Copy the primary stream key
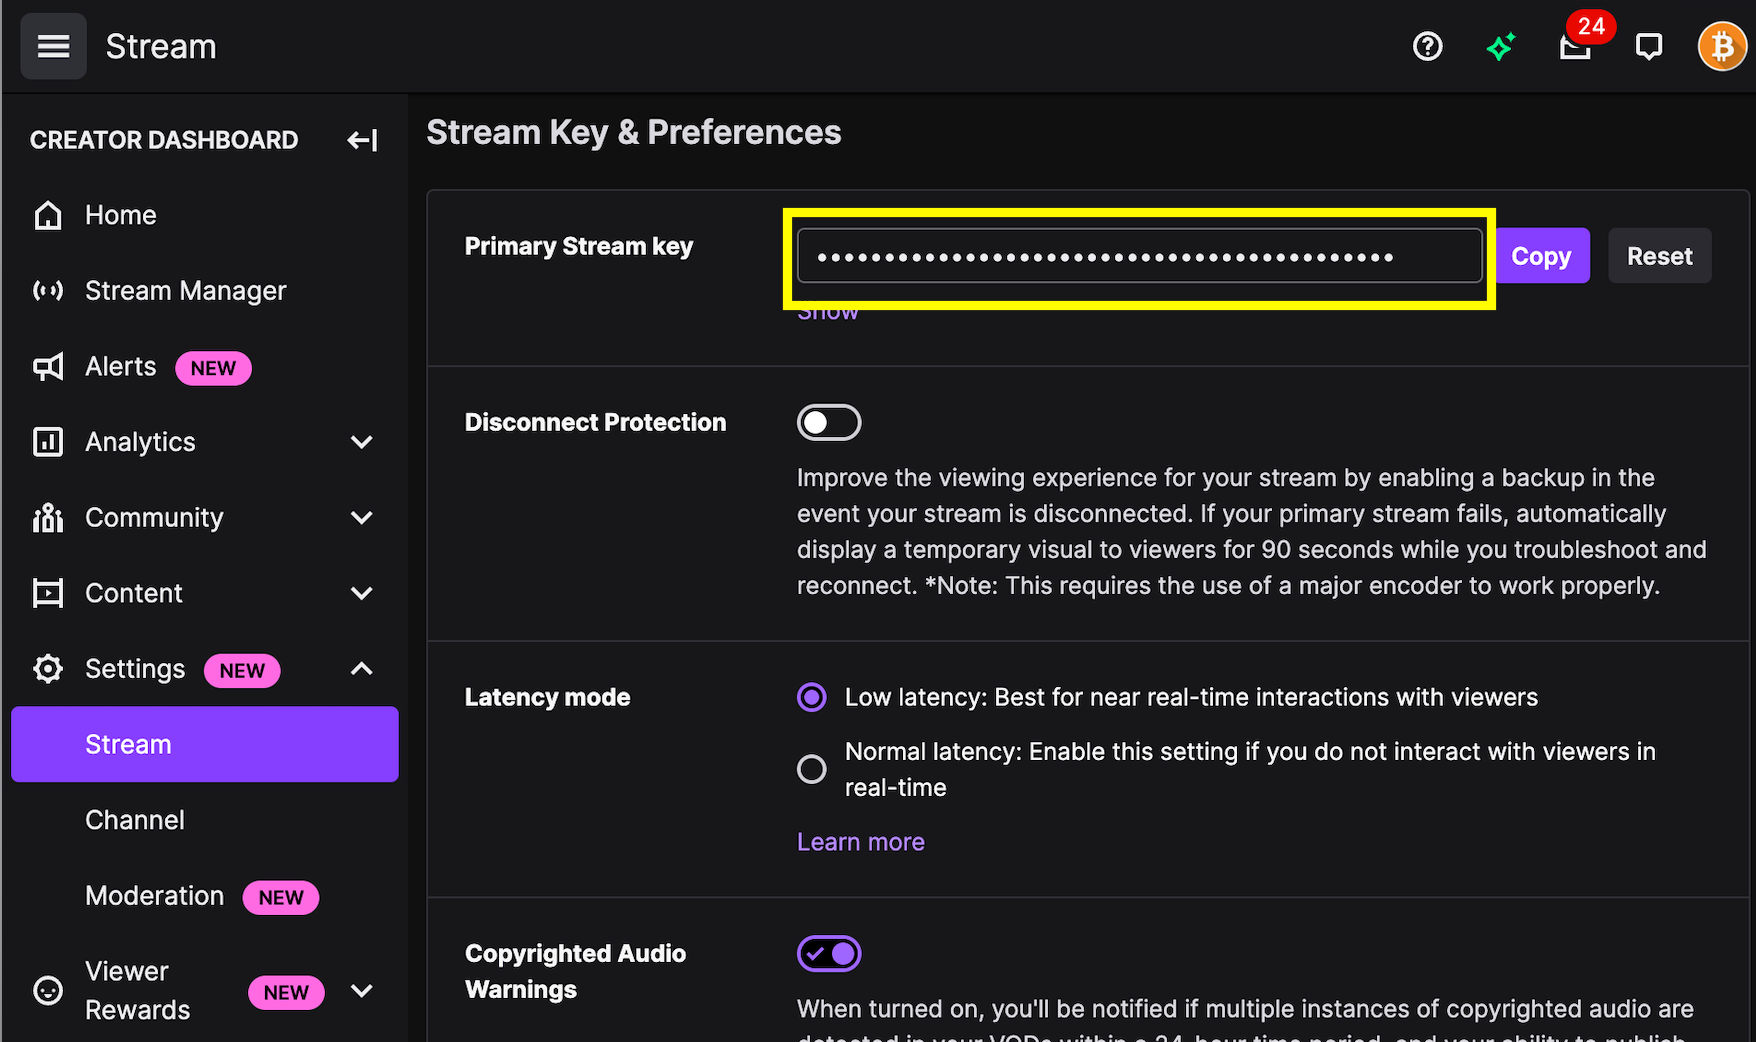This screenshot has width=1756, height=1042. click(x=1541, y=256)
